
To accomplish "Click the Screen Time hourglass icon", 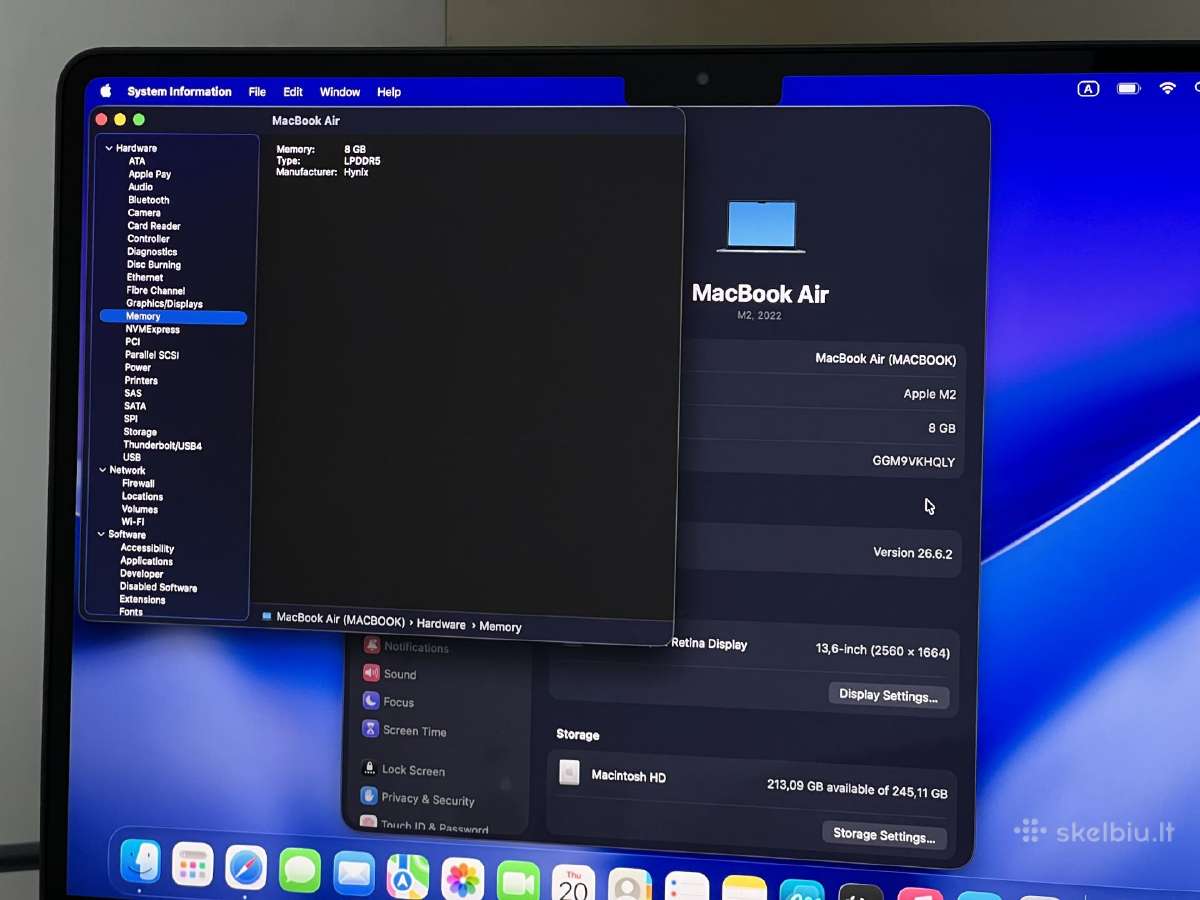I will click(x=371, y=729).
